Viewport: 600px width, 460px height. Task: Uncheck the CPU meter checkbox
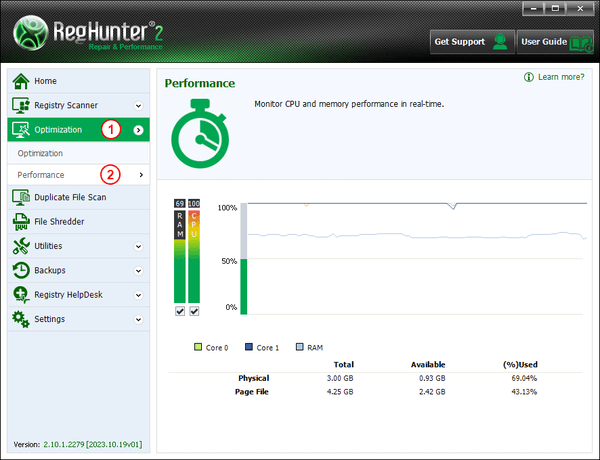pyautogui.click(x=194, y=311)
